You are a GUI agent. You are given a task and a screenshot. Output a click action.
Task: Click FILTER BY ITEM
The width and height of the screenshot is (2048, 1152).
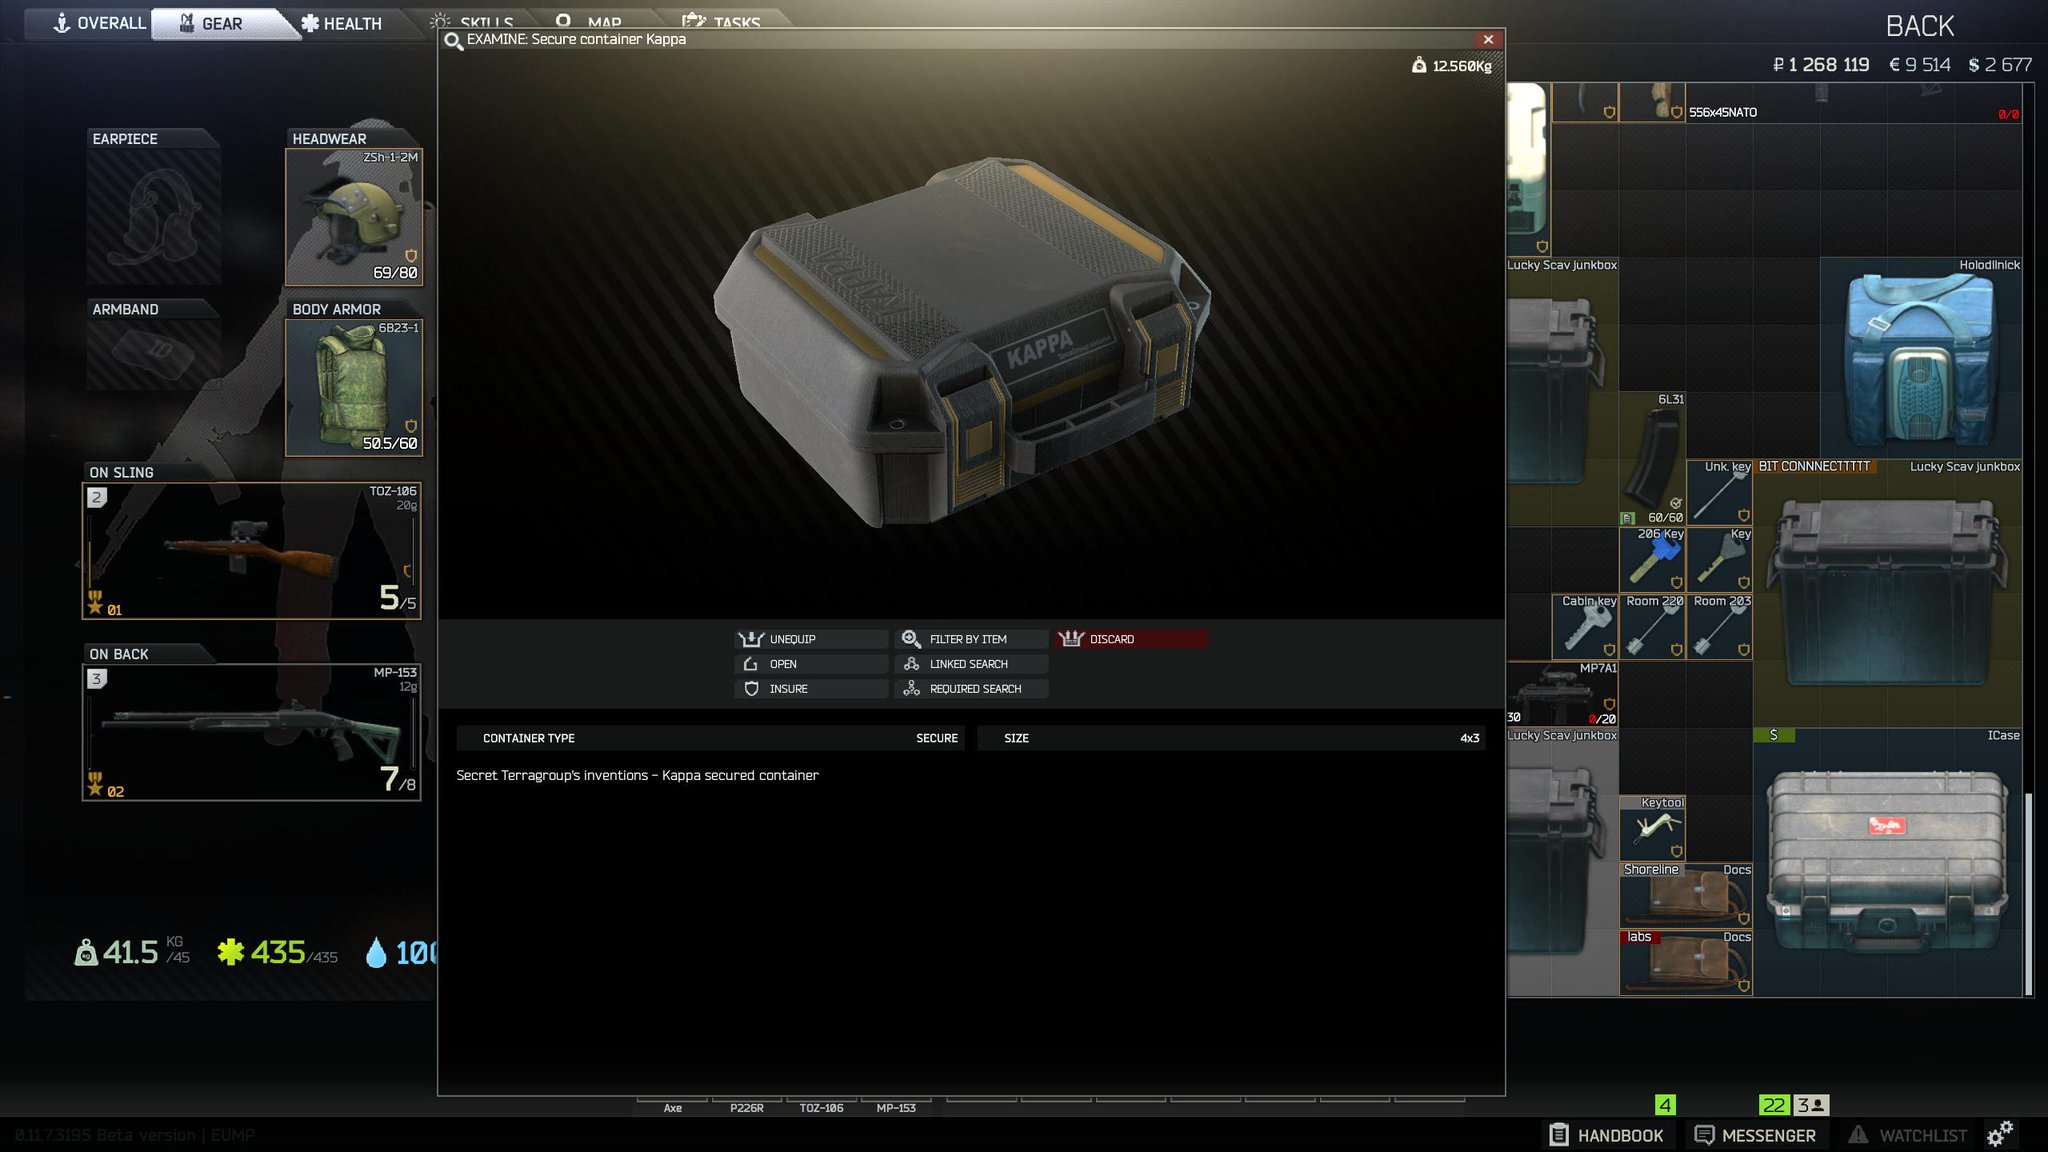(x=971, y=639)
